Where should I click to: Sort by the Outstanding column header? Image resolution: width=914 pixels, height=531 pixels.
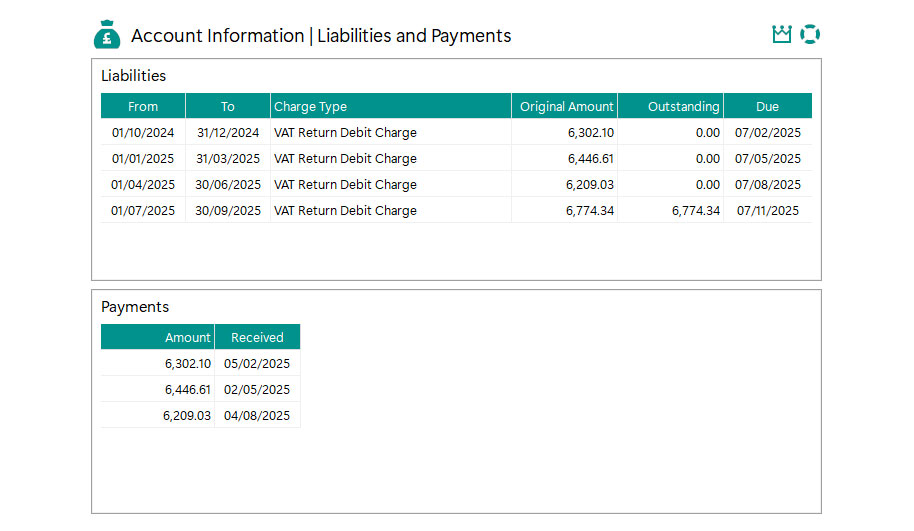pyautogui.click(x=683, y=107)
